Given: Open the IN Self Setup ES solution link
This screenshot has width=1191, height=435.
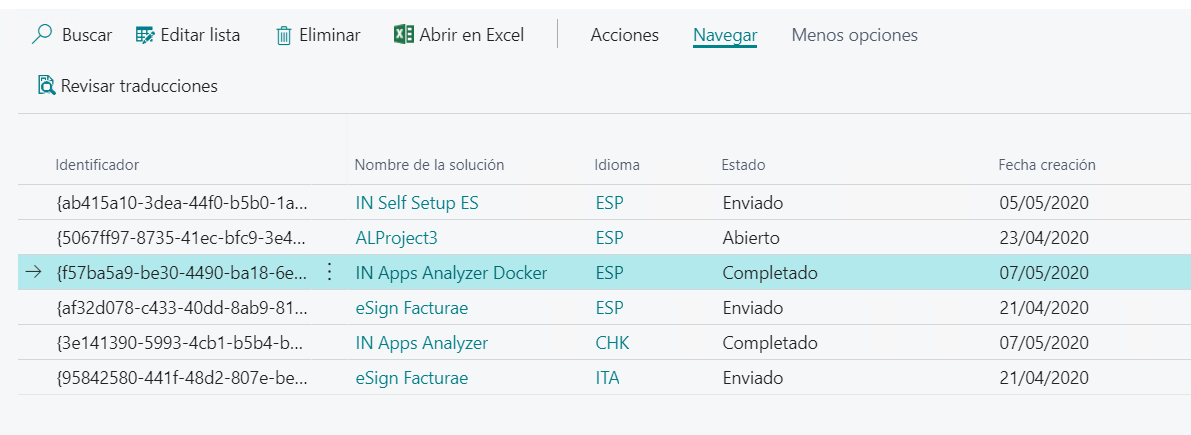Looking at the screenshot, I should pyautogui.click(x=417, y=203).
